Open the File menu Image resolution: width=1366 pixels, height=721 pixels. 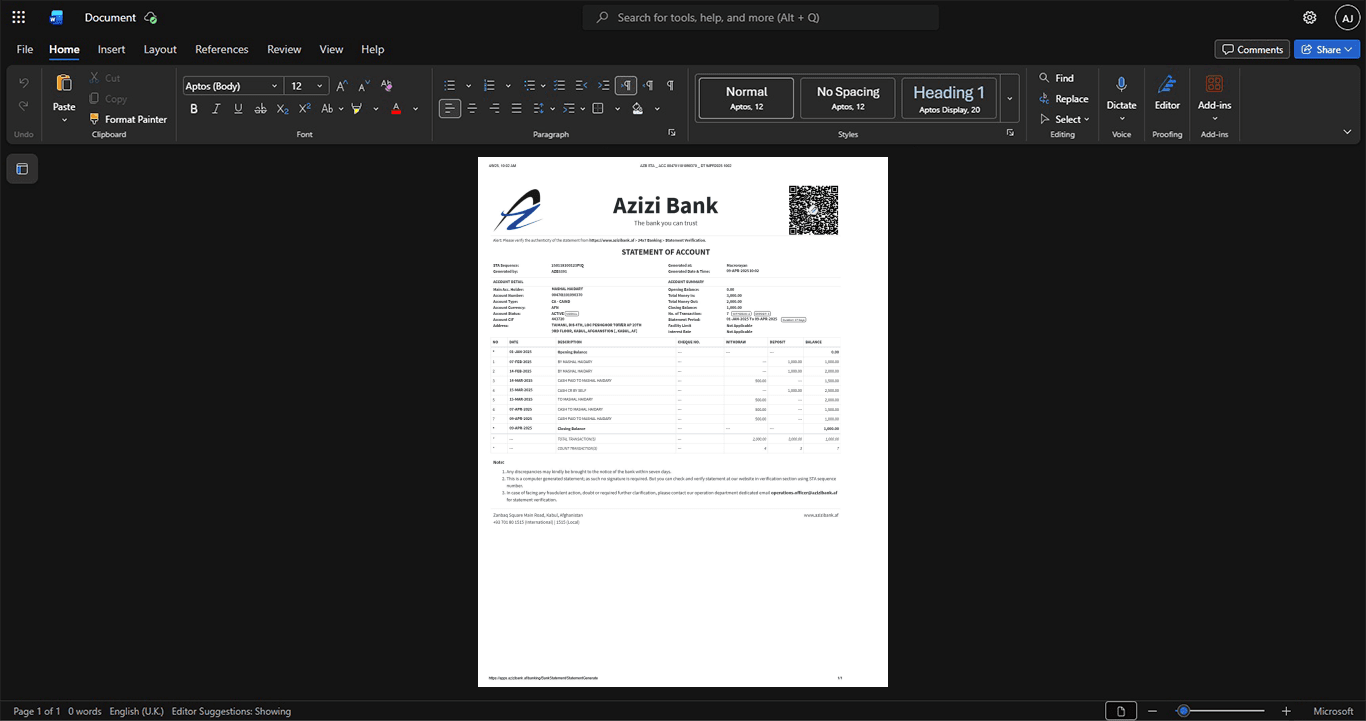pos(25,49)
